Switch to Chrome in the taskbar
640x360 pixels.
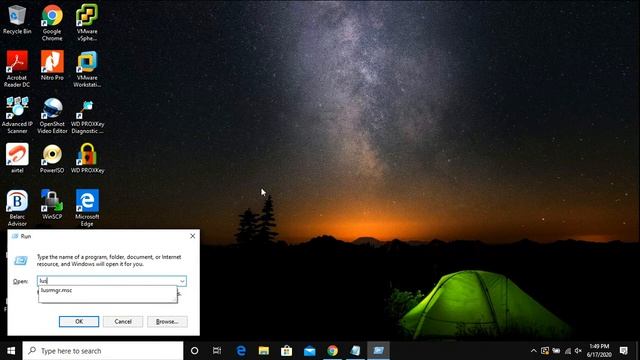[x=332, y=351]
